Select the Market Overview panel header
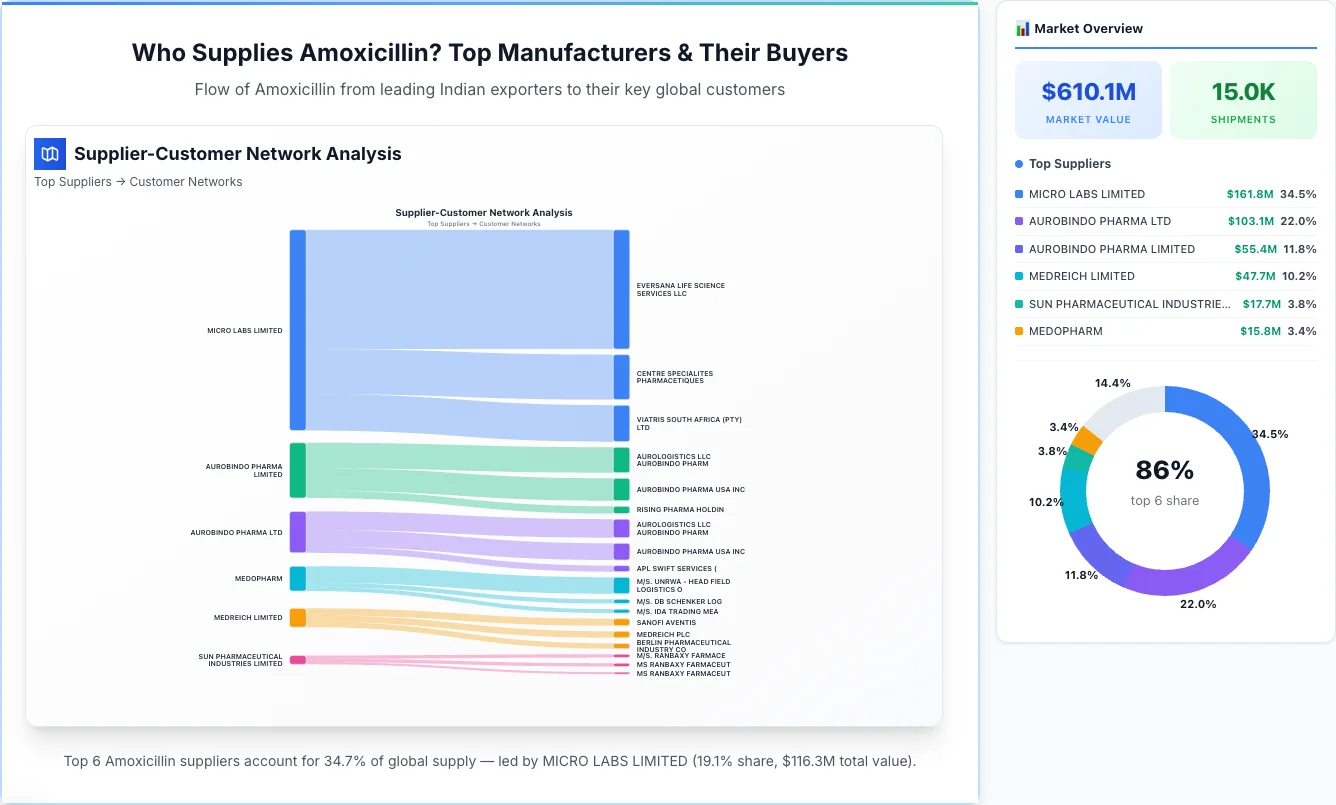1336x805 pixels. pos(1090,28)
